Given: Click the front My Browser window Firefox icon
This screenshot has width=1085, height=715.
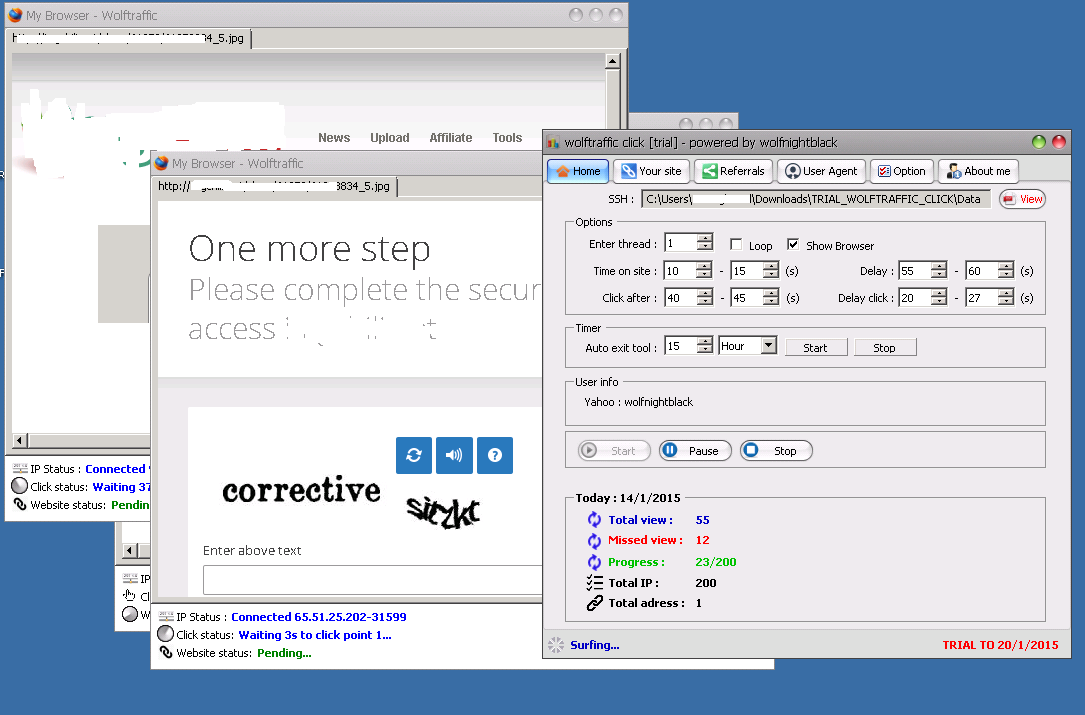Looking at the screenshot, I should pos(161,163).
